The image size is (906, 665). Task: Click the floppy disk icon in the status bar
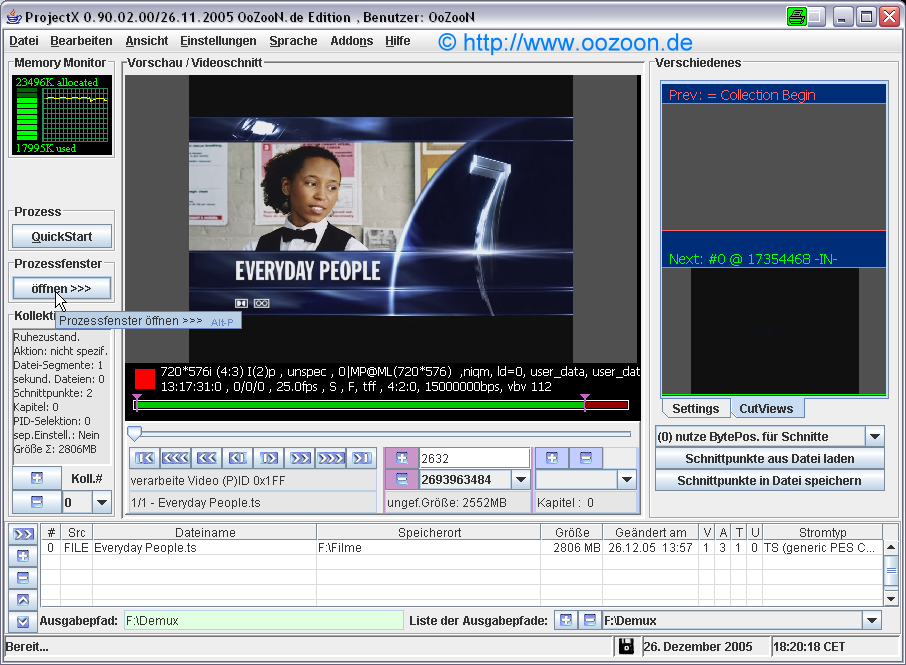click(x=626, y=647)
